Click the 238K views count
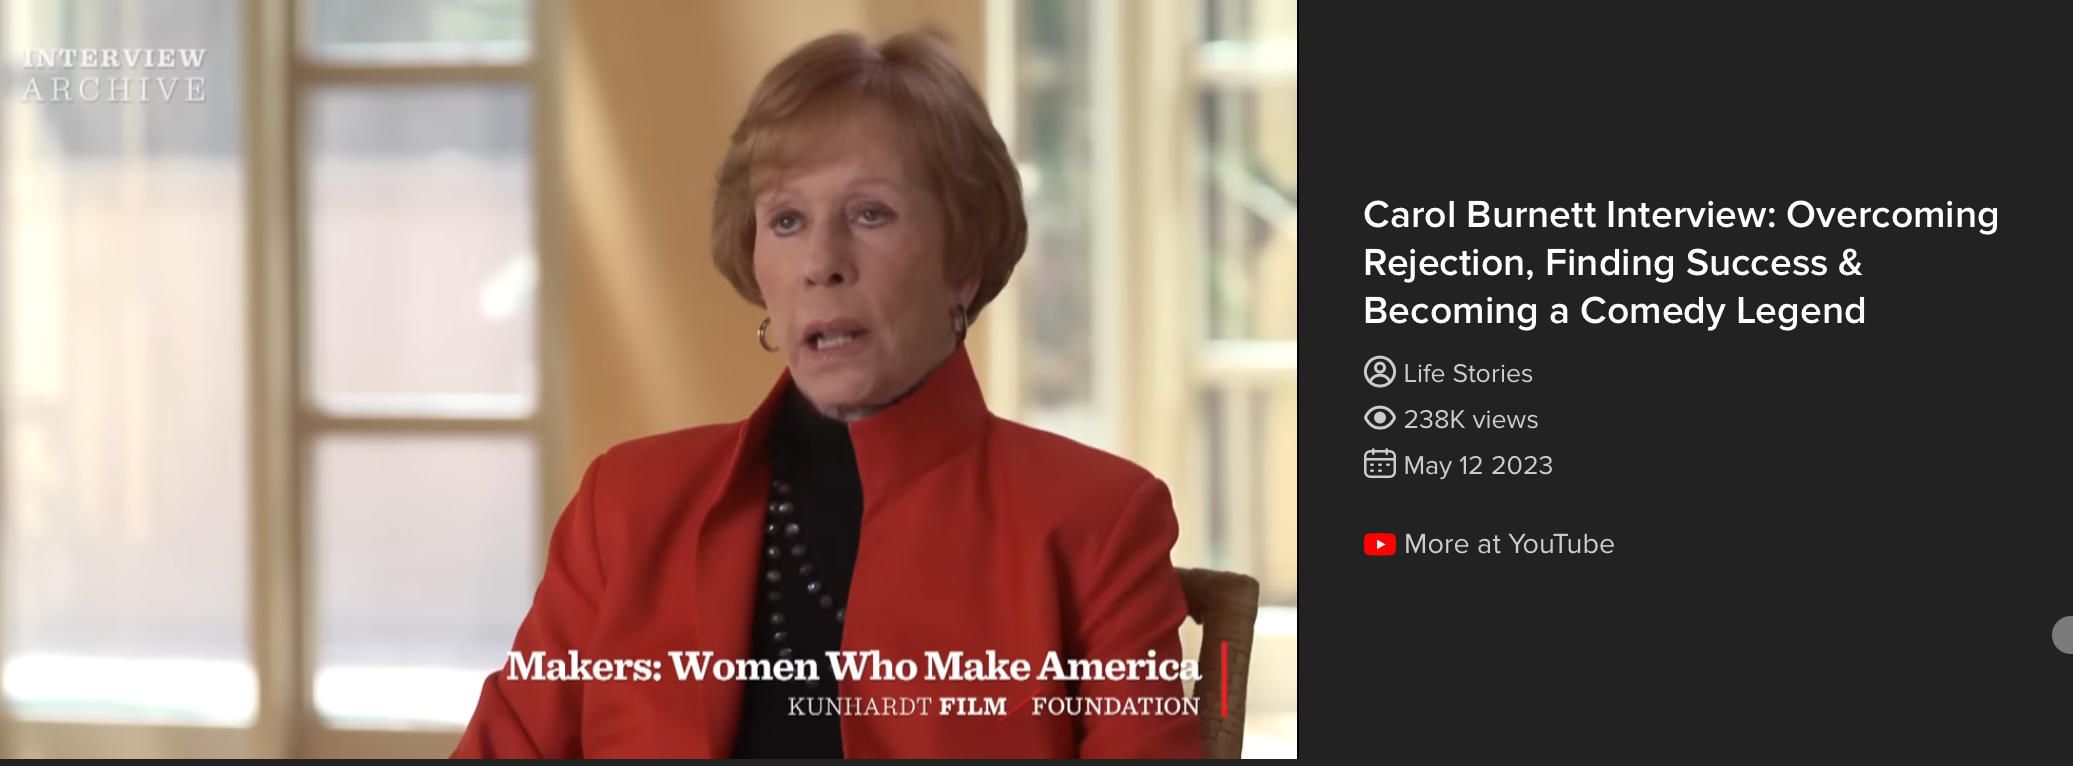The height and width of the screenshot is (766, 2073). (1470, 419)
